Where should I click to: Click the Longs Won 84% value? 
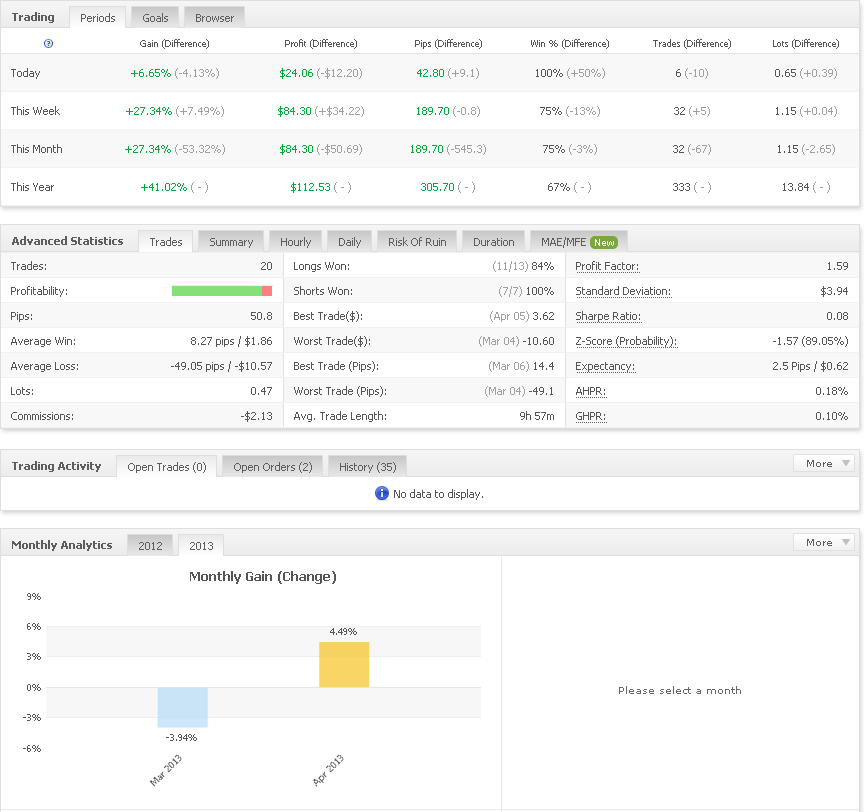tap(542, 266)
